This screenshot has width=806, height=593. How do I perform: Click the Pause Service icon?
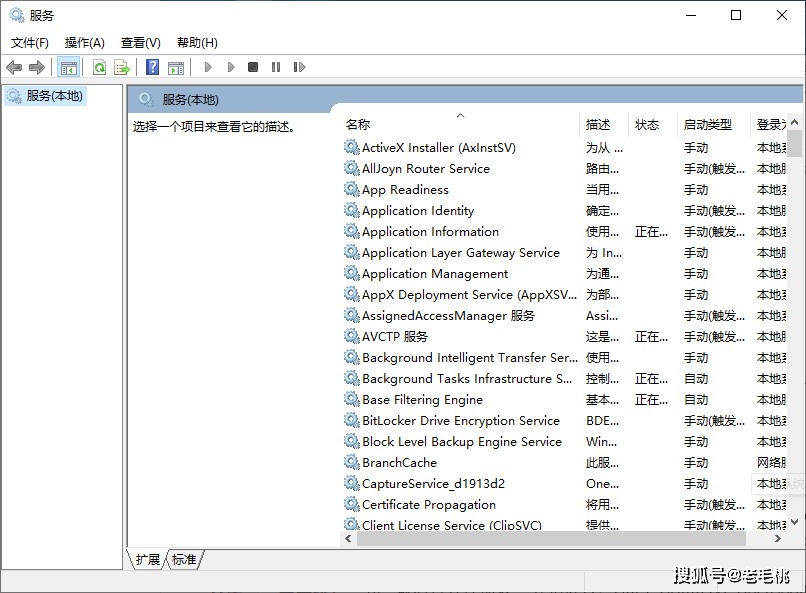point(276,67)
